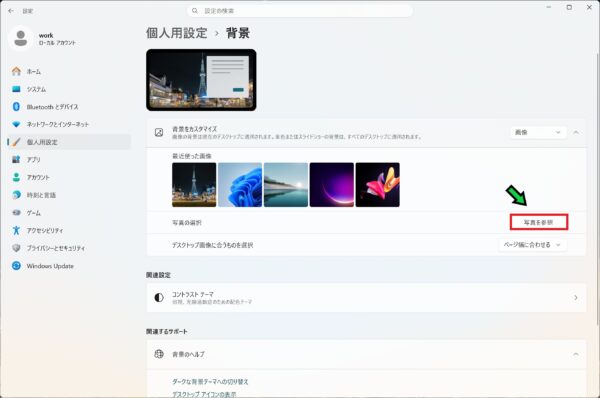Choose the lake landscape recent image

pos(286,185)
